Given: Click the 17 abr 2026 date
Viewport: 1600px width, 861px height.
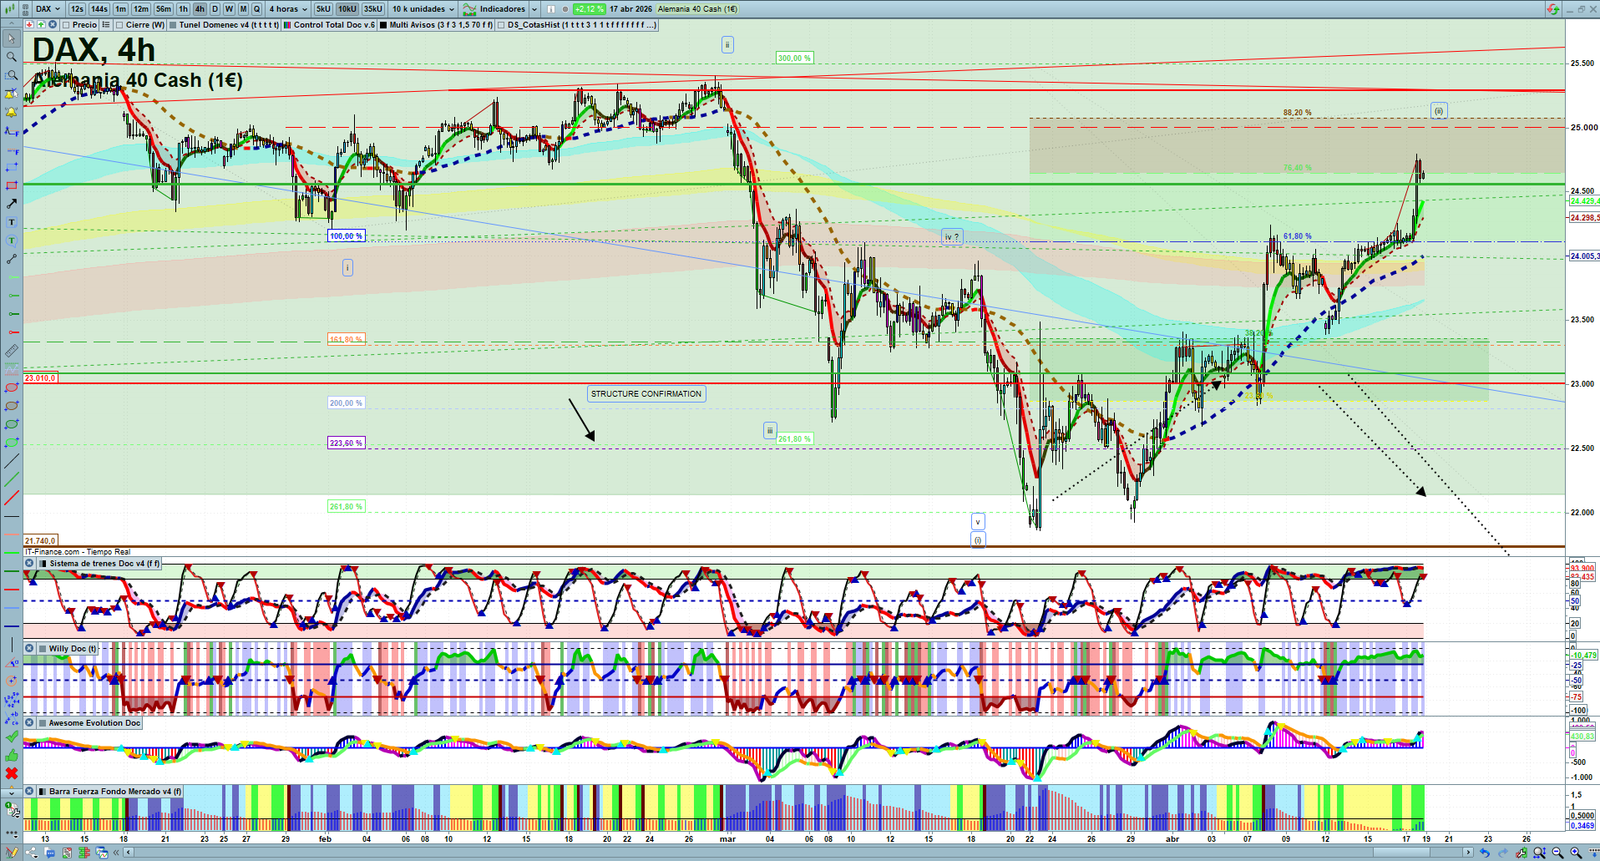Looking at the screenshot, I should point(631,9).
